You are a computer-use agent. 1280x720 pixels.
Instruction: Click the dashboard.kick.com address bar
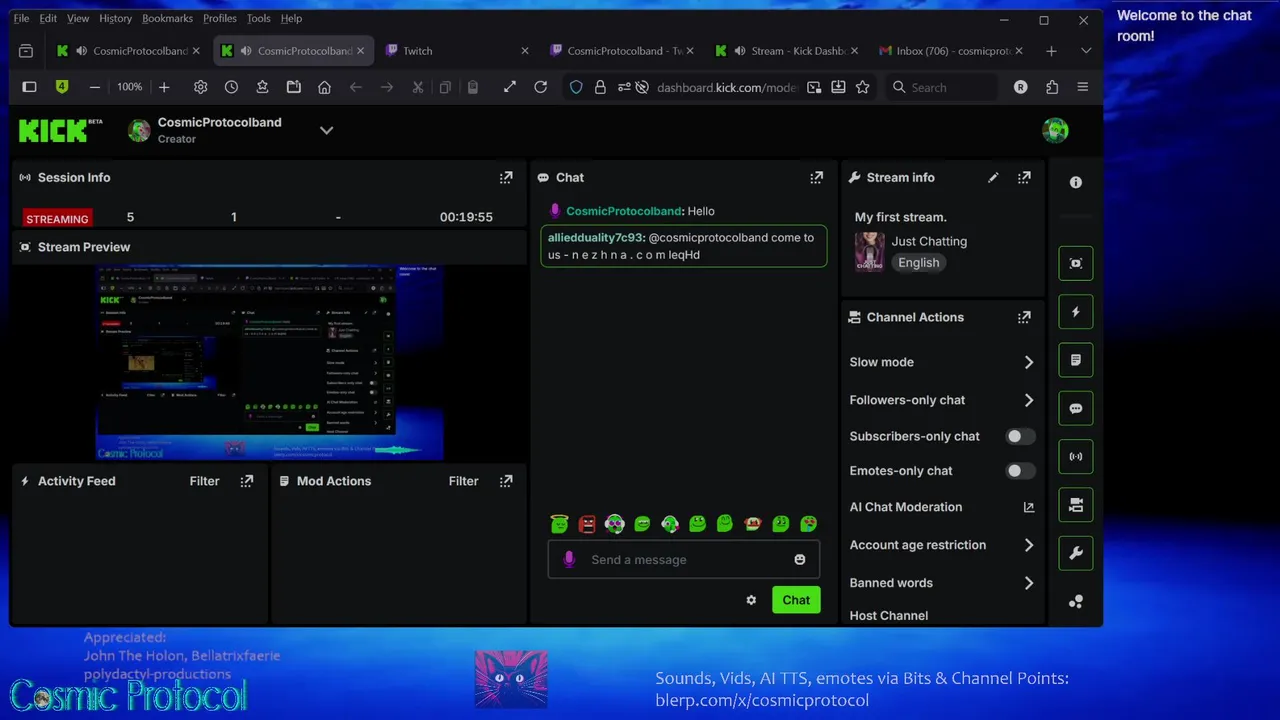coord(726,87)
